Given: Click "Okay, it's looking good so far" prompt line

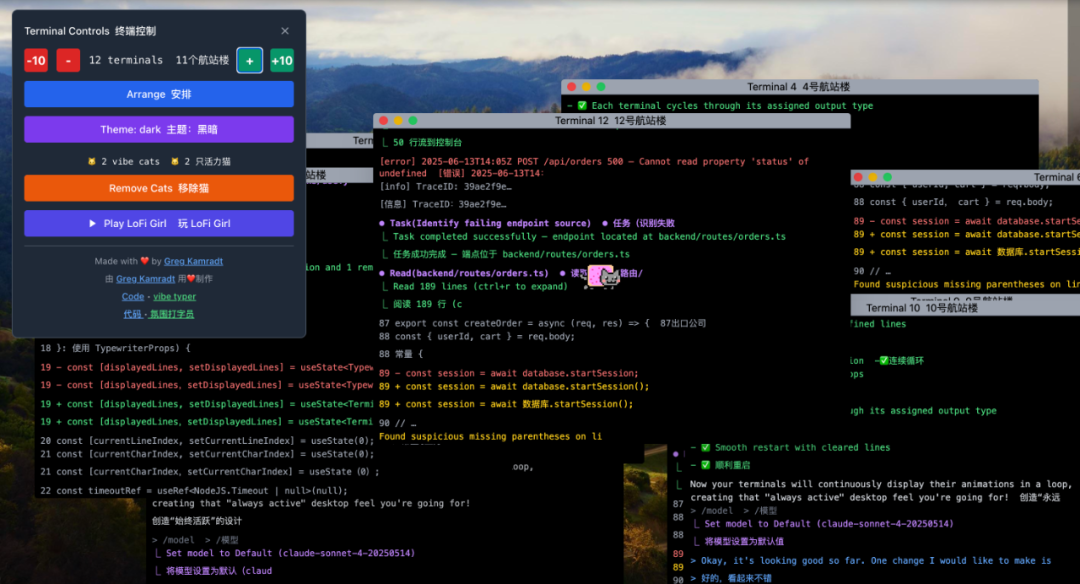Looking at the screenshot, I should tap(871, 561).
